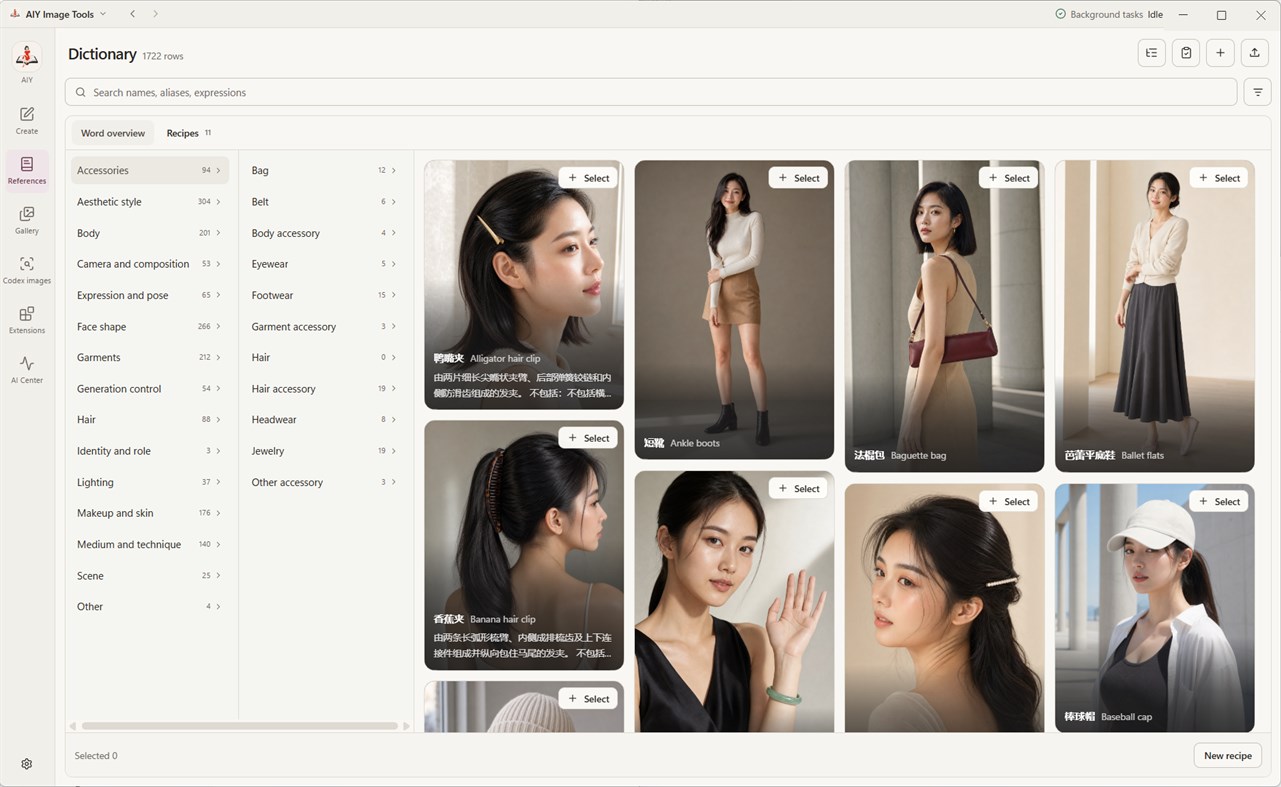
Task: Open the filter options icon beside search
Action: click(x=1258, y=92)
